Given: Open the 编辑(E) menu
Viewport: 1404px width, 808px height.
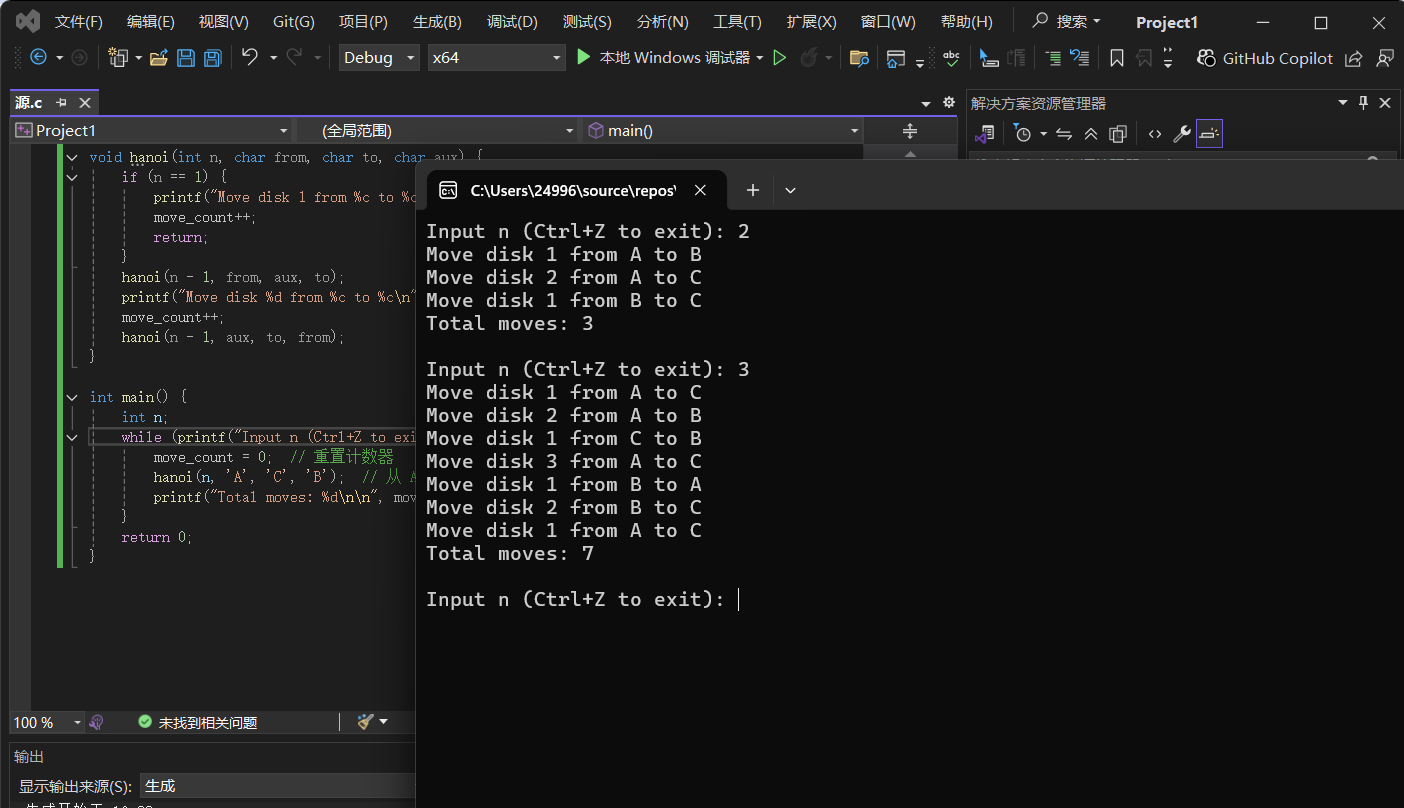Looking at the screenshot, I should click(151, 21).
